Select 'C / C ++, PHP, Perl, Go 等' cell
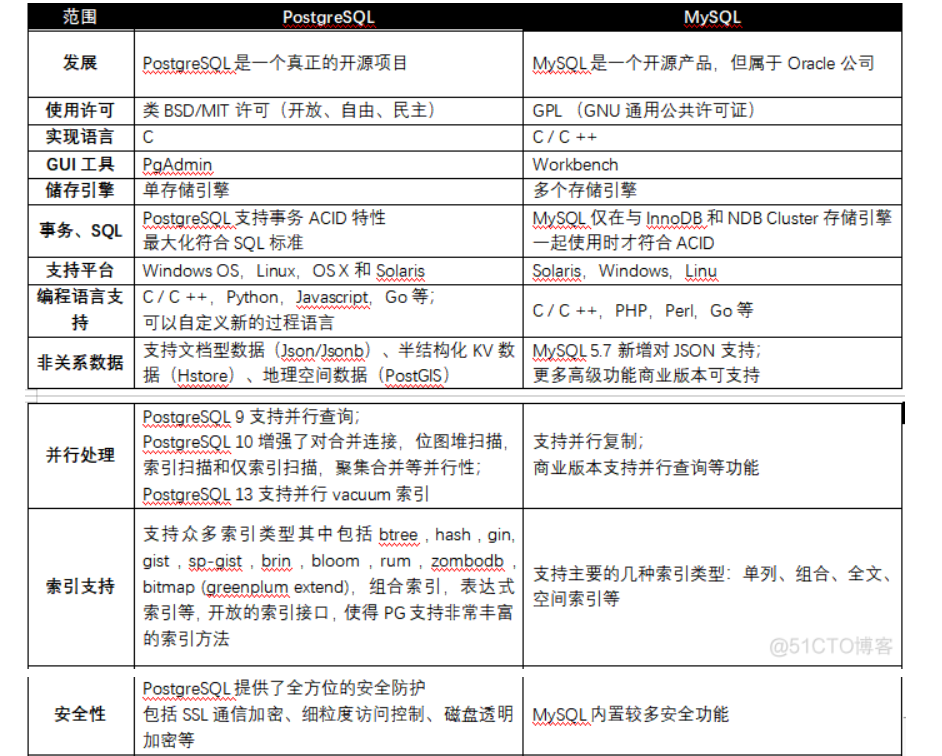 point(713,310)
